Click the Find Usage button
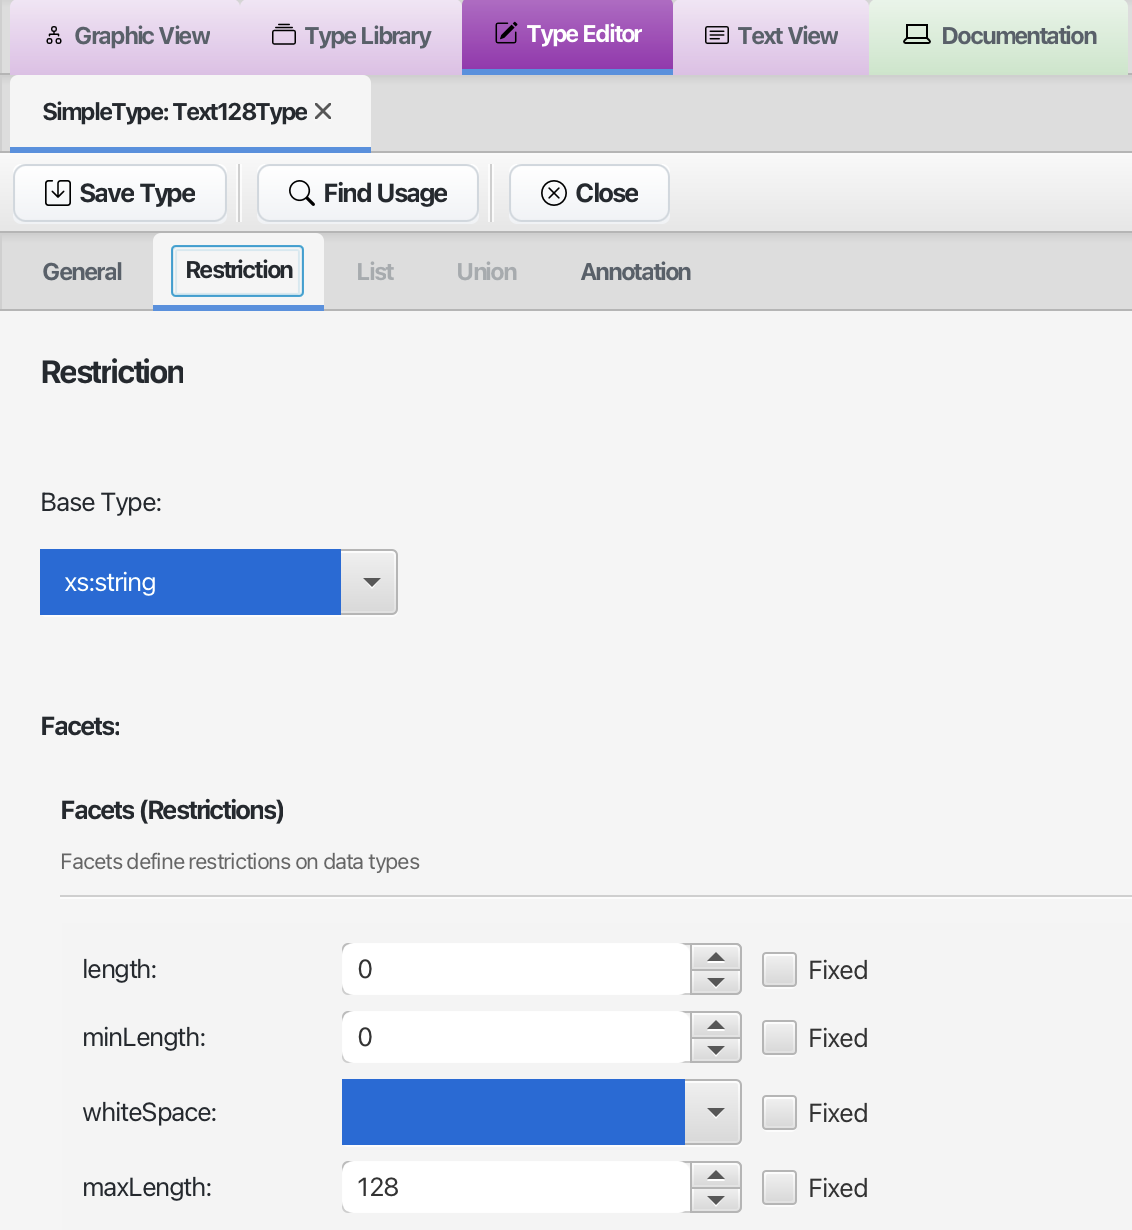1132x1230 pixels. click(x=368, y=192)
